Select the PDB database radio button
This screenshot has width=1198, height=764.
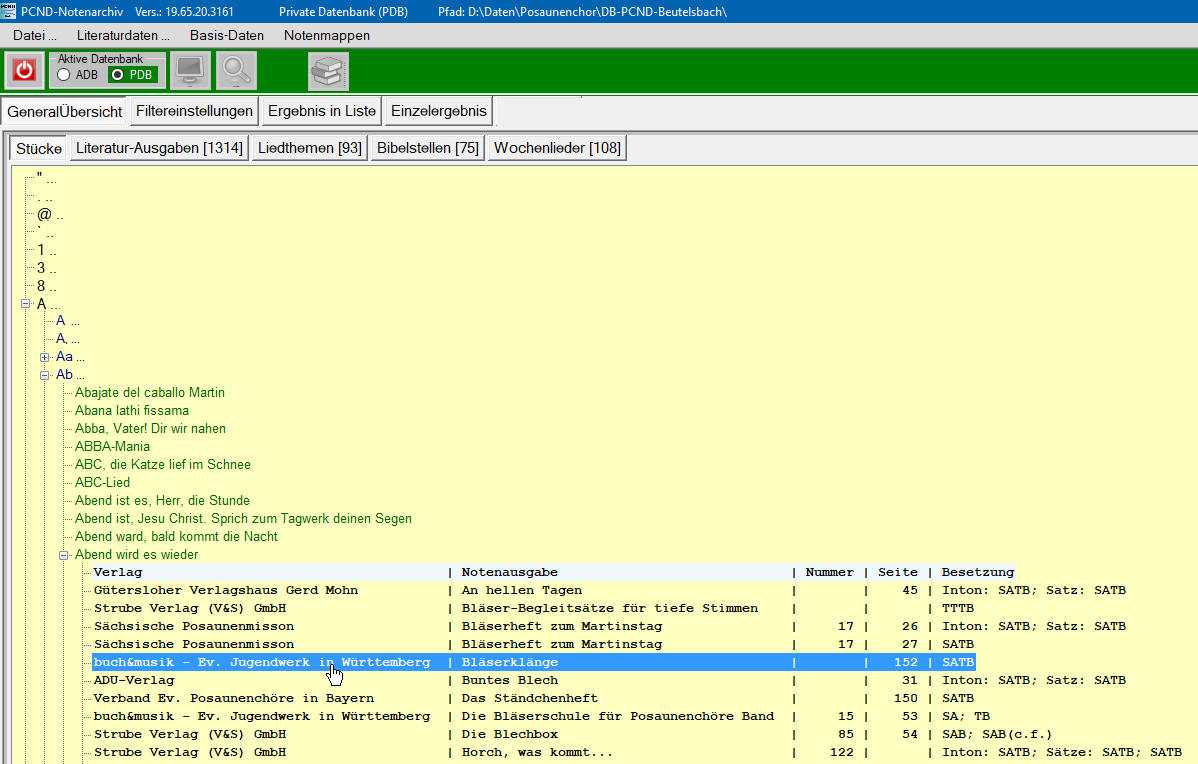pyautogui.click(x=118, y=75)
